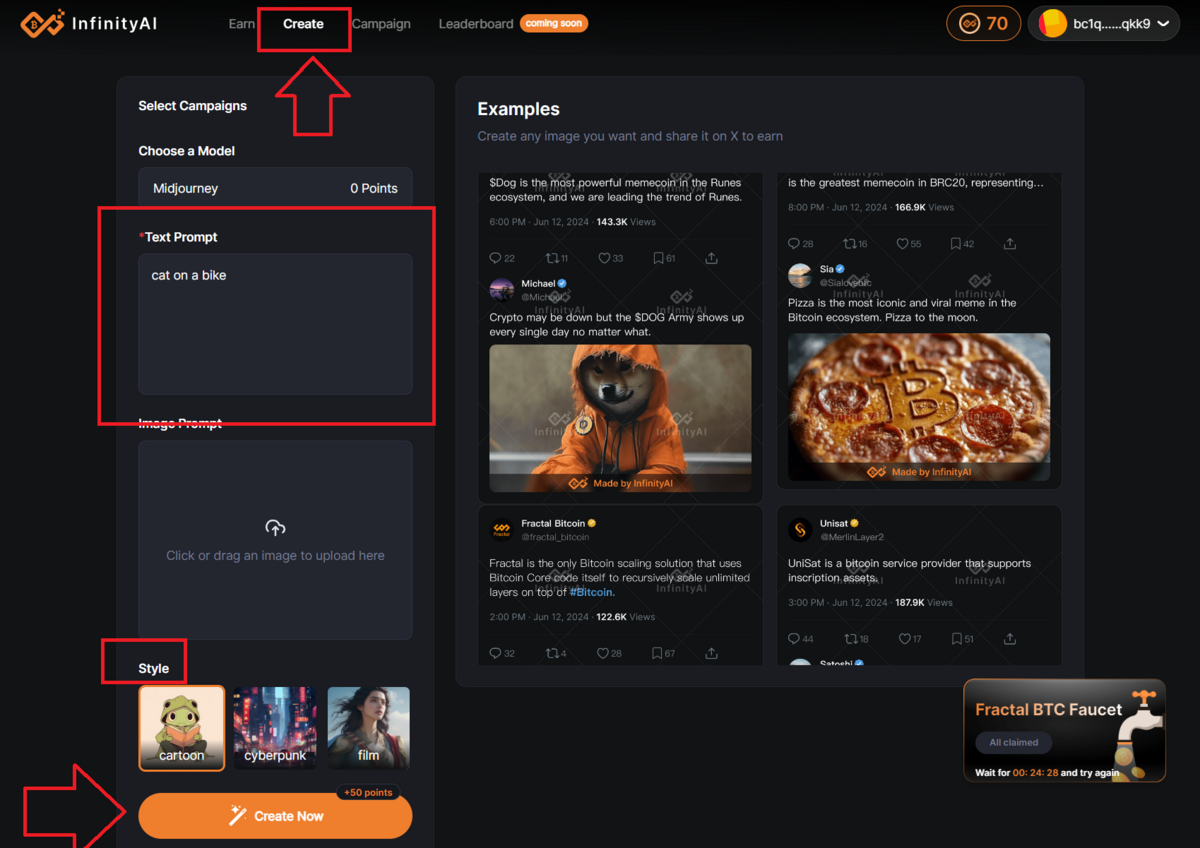
Task: Click Sia's profile avatar
Action: coord(800,275)
